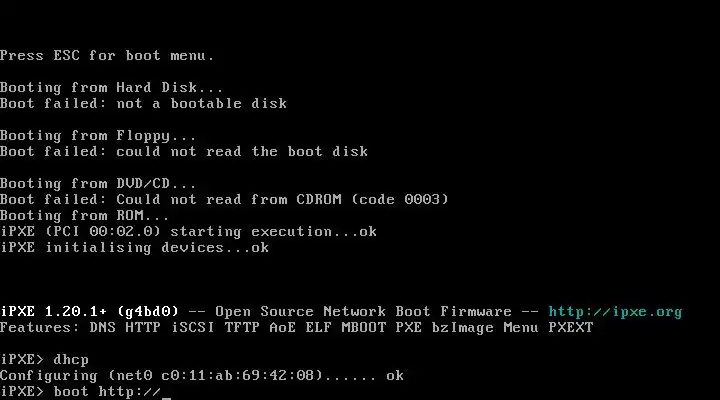The height and width of the screenshot is (400, 720).
Task: Click the 'Press ESC for boot menu' line
Action: (107, 56)
